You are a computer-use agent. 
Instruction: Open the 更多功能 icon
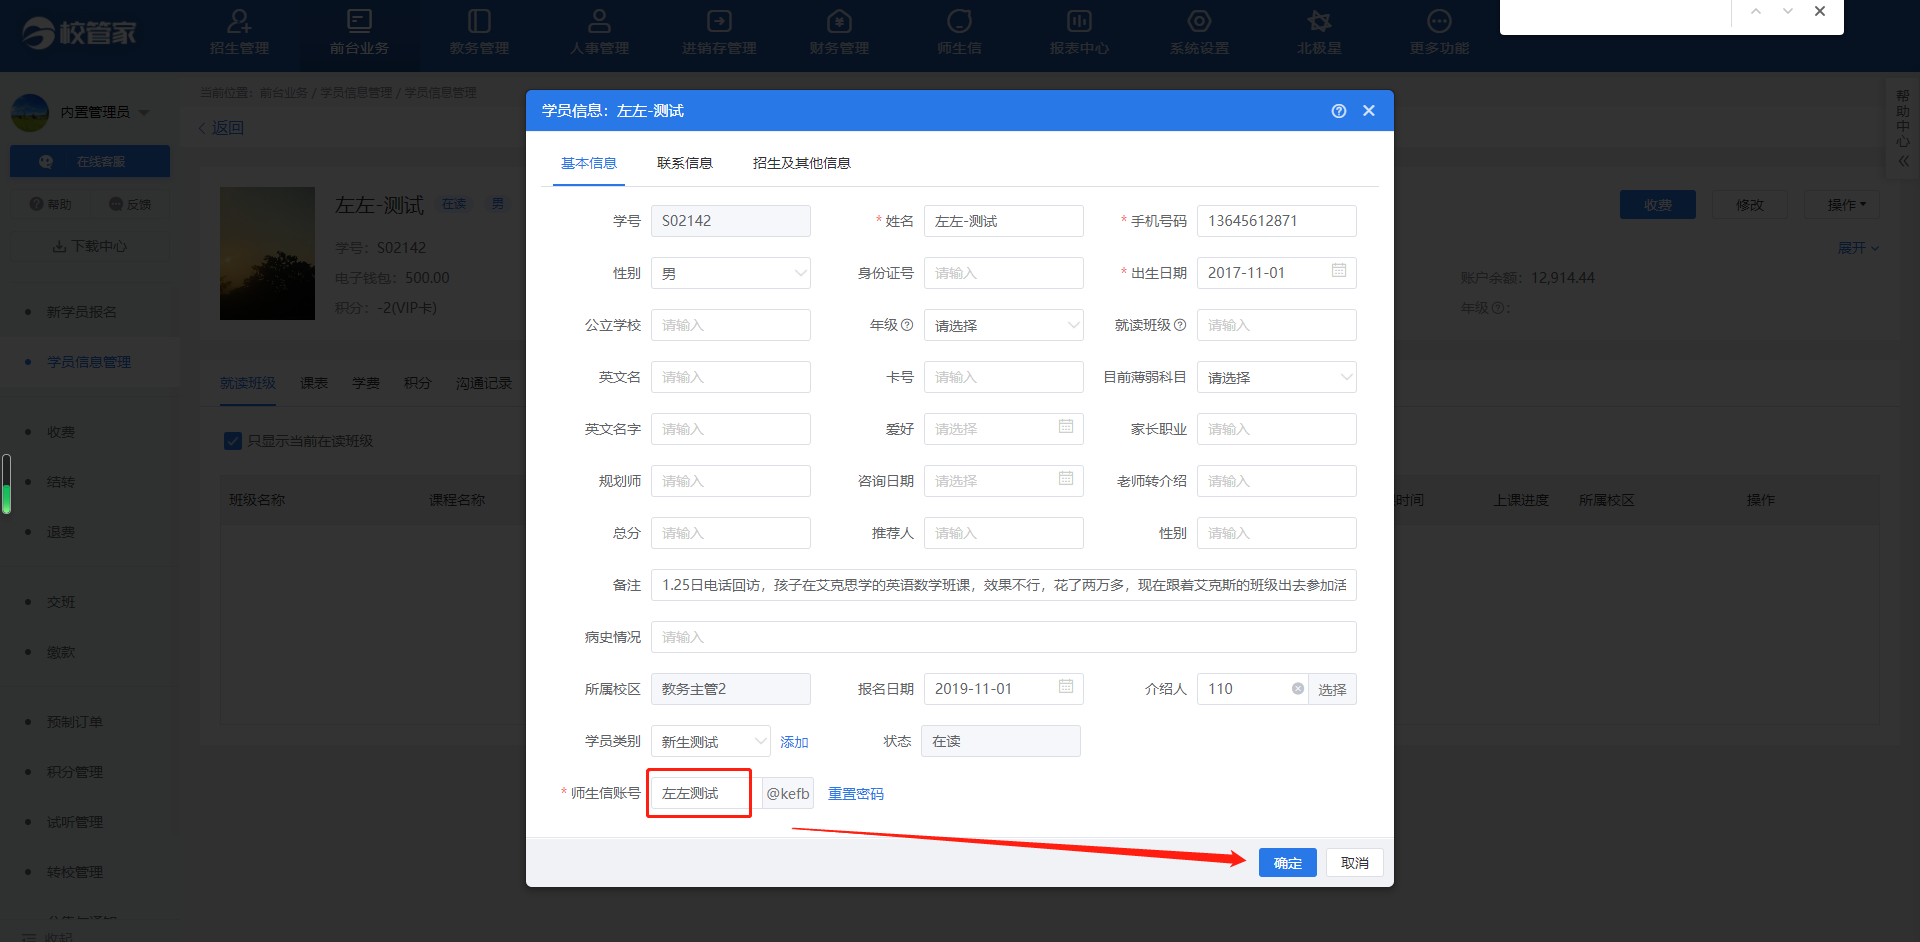1439,21
